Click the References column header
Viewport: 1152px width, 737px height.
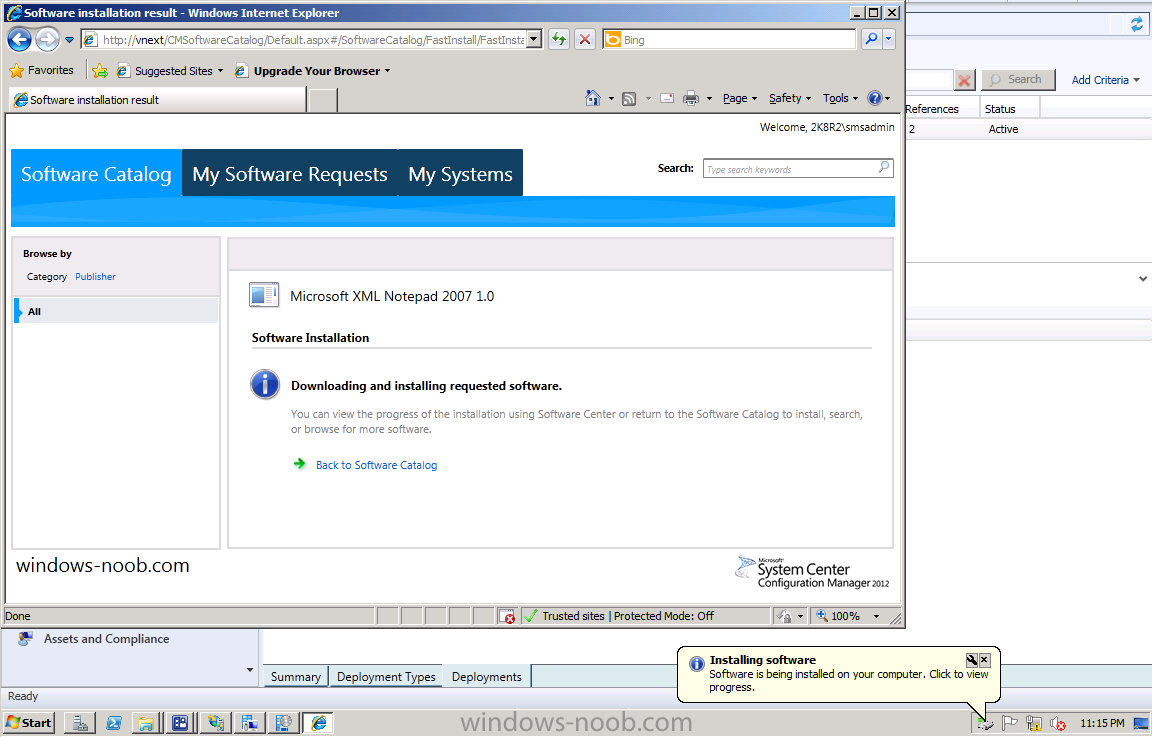point(943,109)
